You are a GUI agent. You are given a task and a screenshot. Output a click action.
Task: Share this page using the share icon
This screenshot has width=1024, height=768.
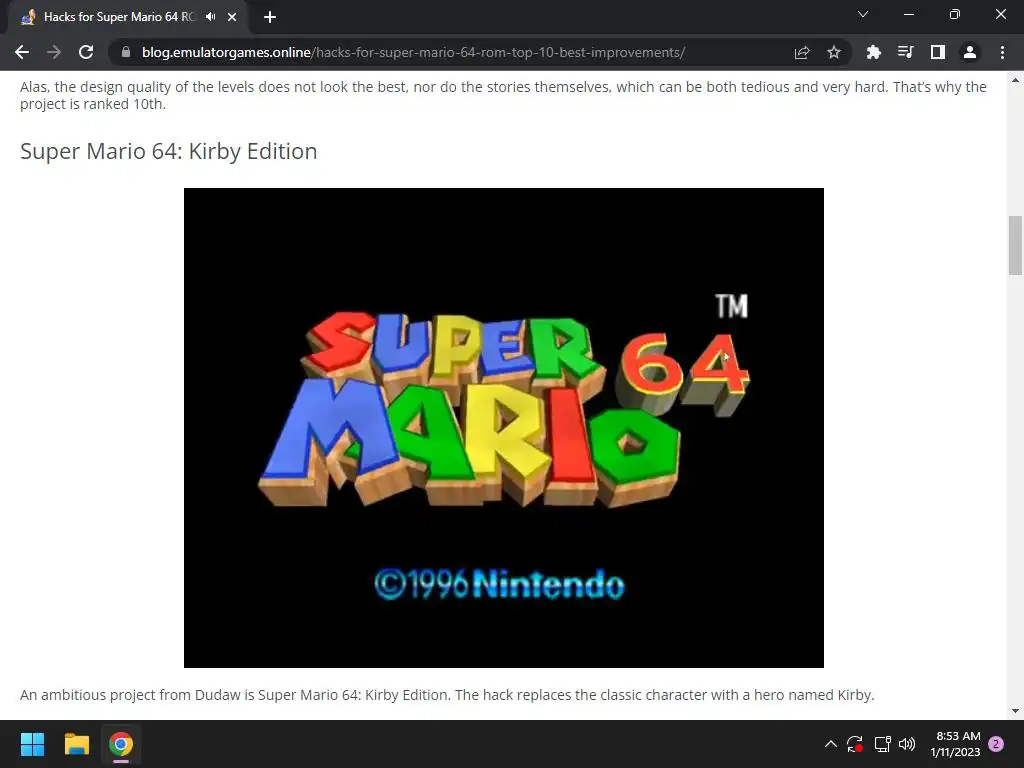pos(802,52)
